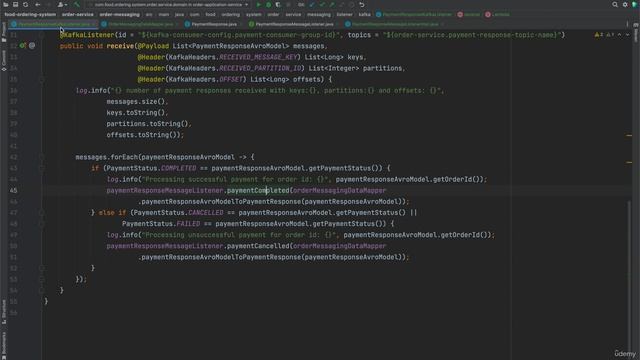This screenshot has height=360, width=640.
Task: Click the paymentCompleted method call
Action: [x=258, y=191]
